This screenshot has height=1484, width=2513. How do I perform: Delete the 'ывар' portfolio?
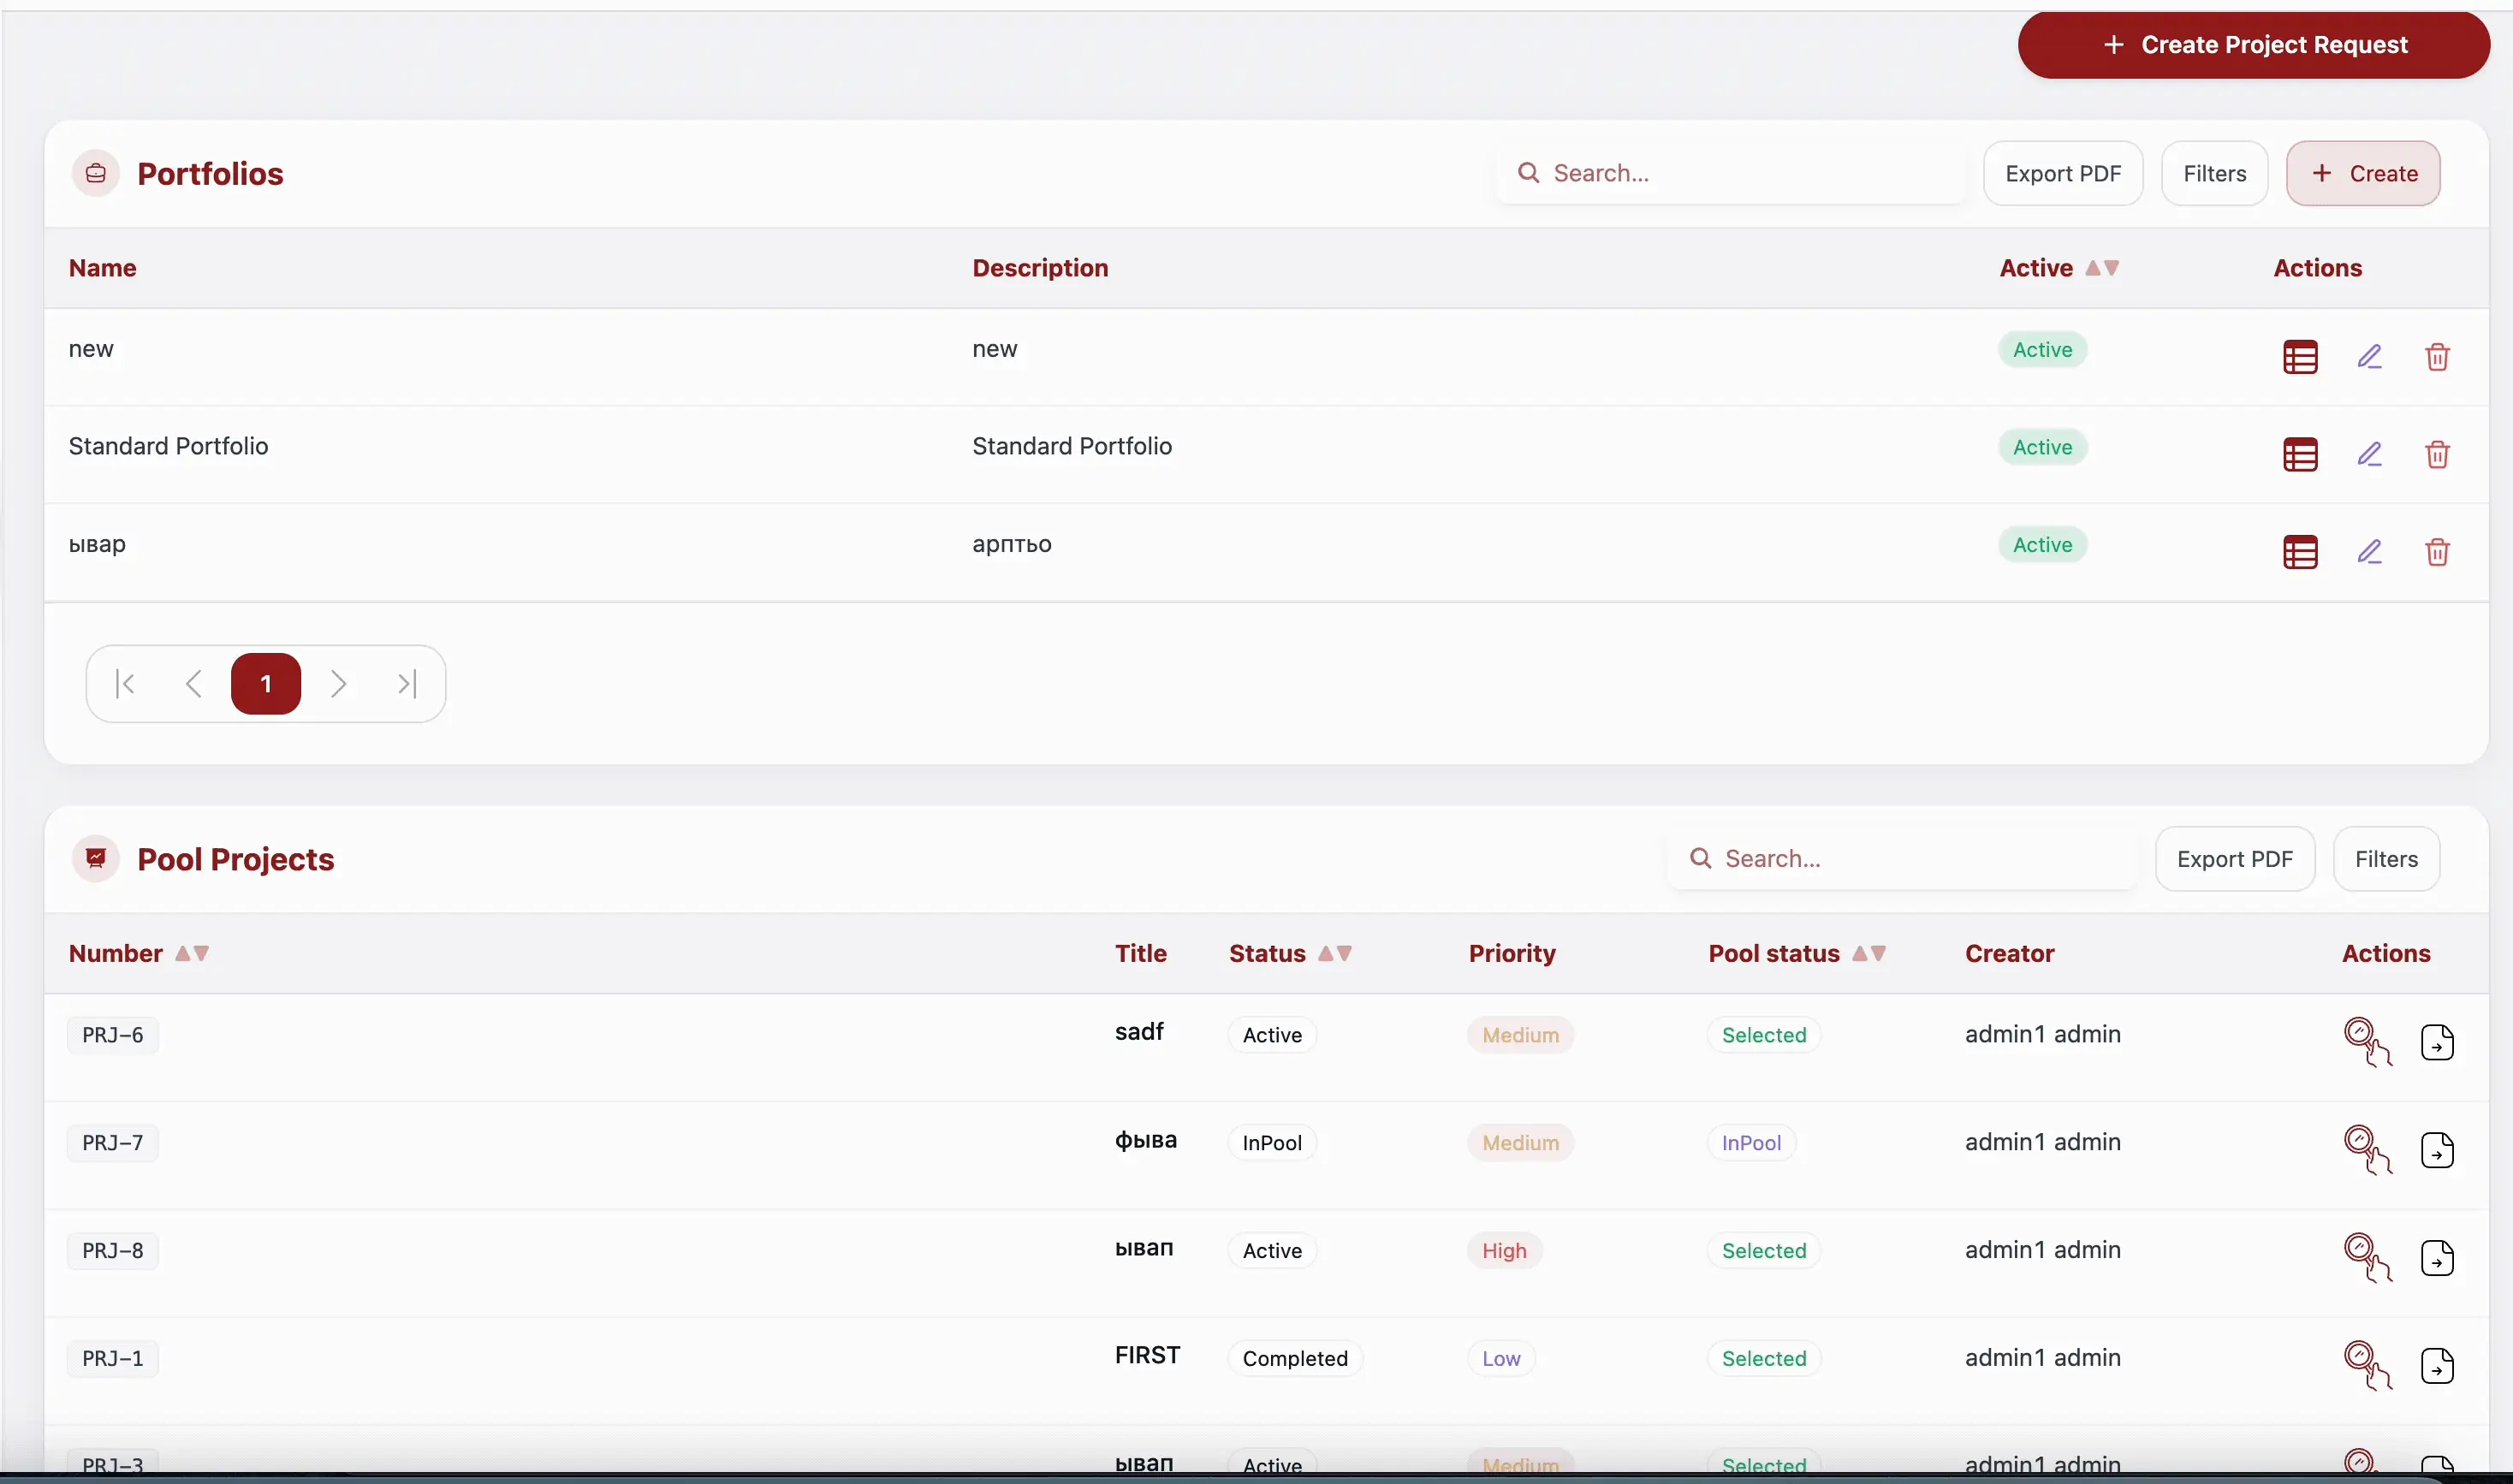(x=2437, y=552)
